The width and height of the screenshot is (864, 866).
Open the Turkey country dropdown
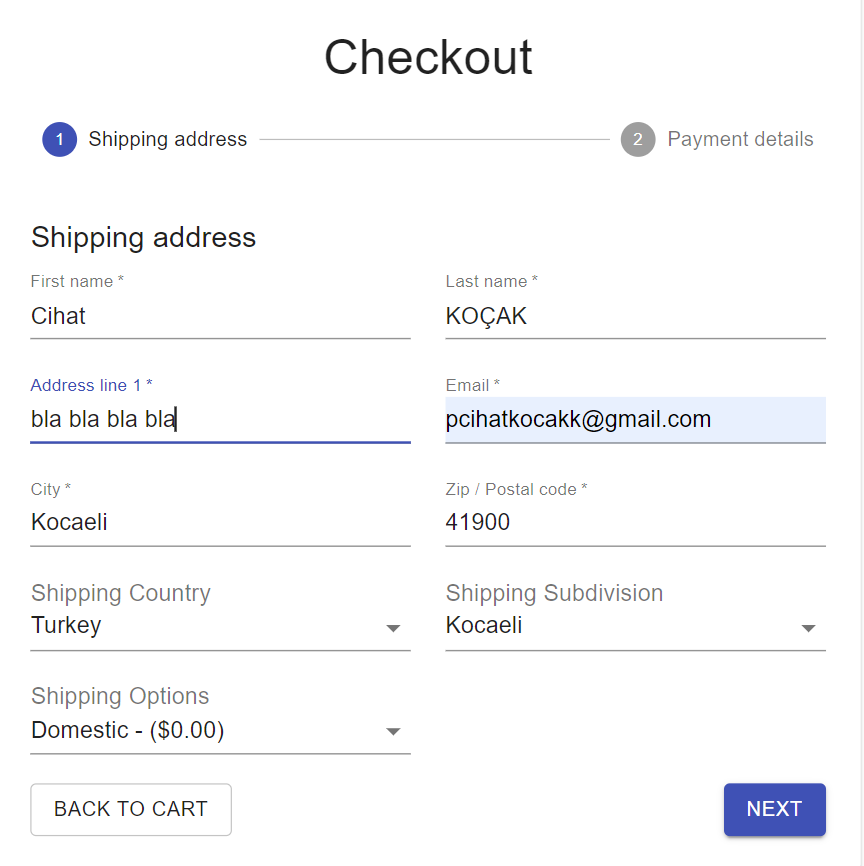220,626
